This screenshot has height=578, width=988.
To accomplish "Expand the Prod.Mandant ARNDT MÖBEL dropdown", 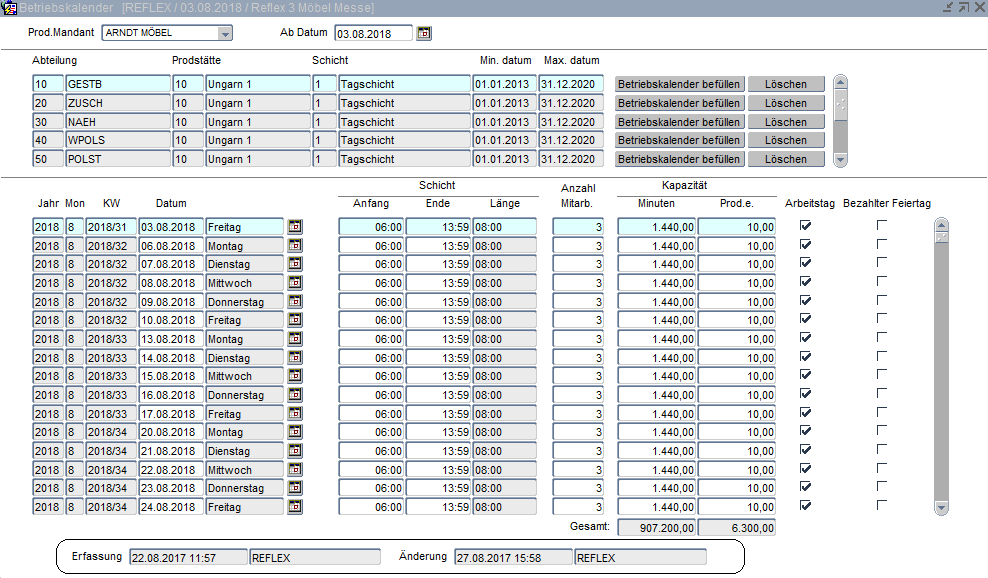I will 225,33.
